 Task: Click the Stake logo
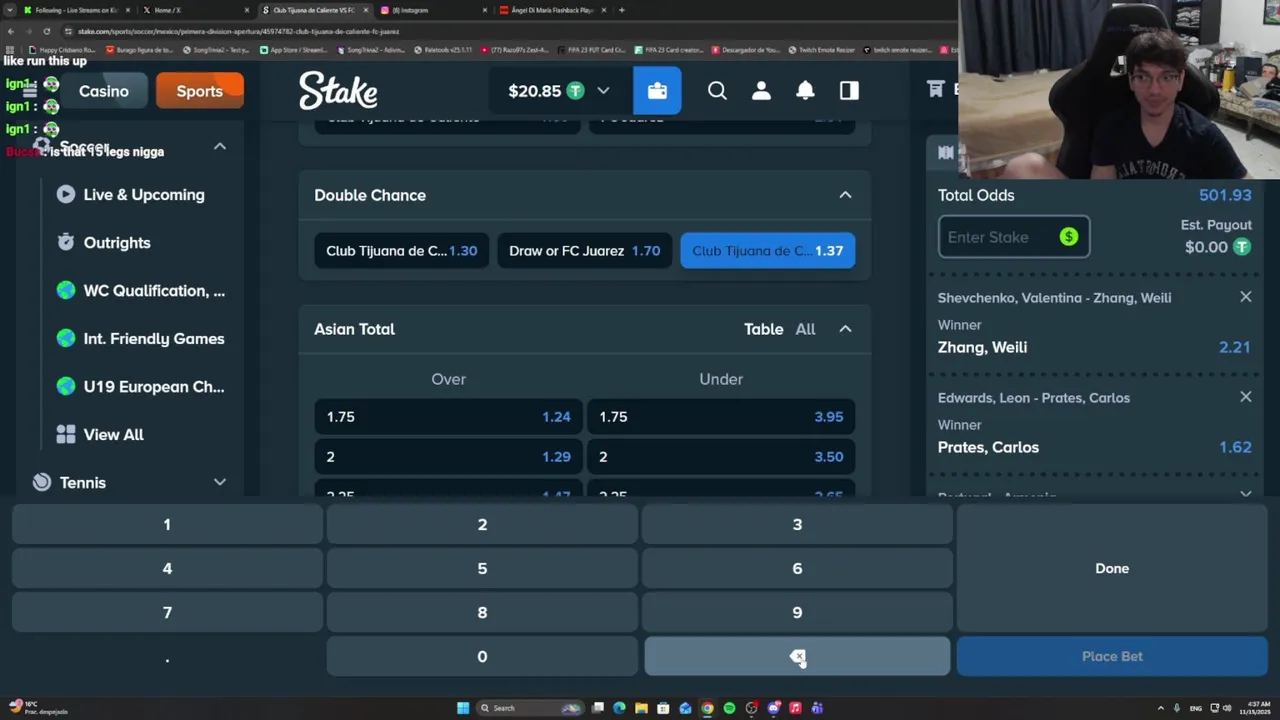point(338,91)
